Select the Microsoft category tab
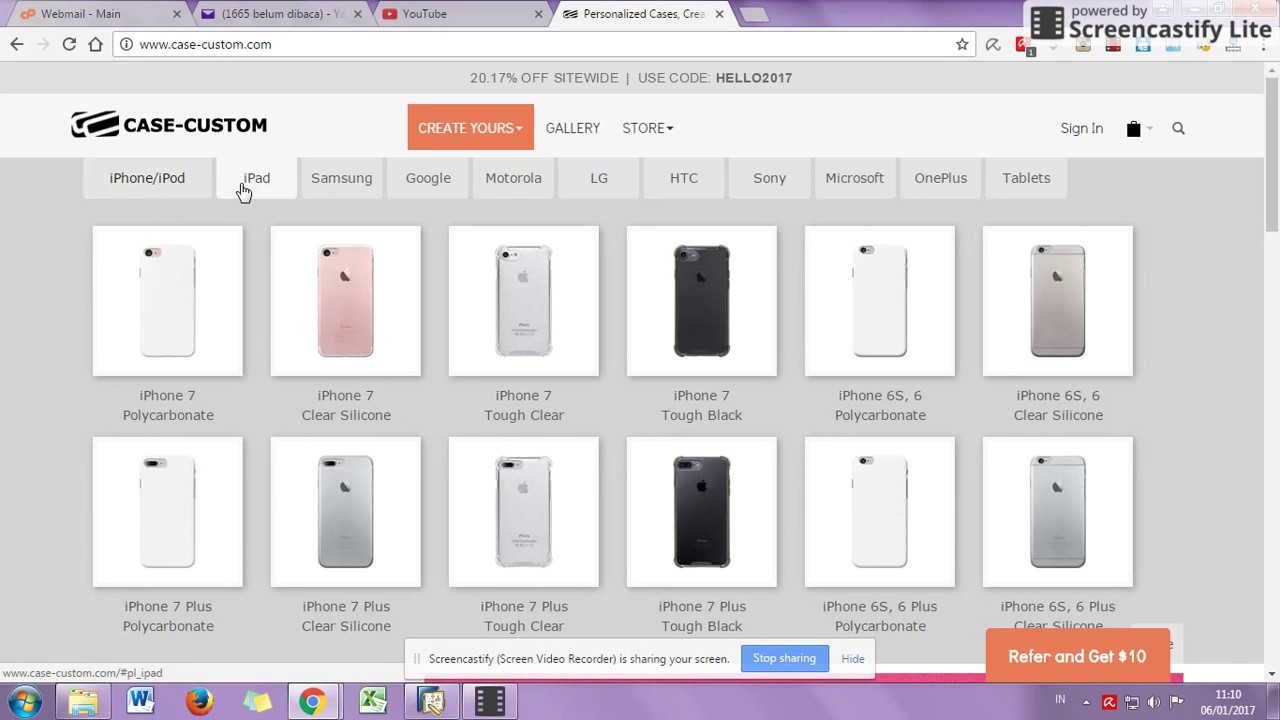This screenshot has width=1280, height=720. point(855,178)
